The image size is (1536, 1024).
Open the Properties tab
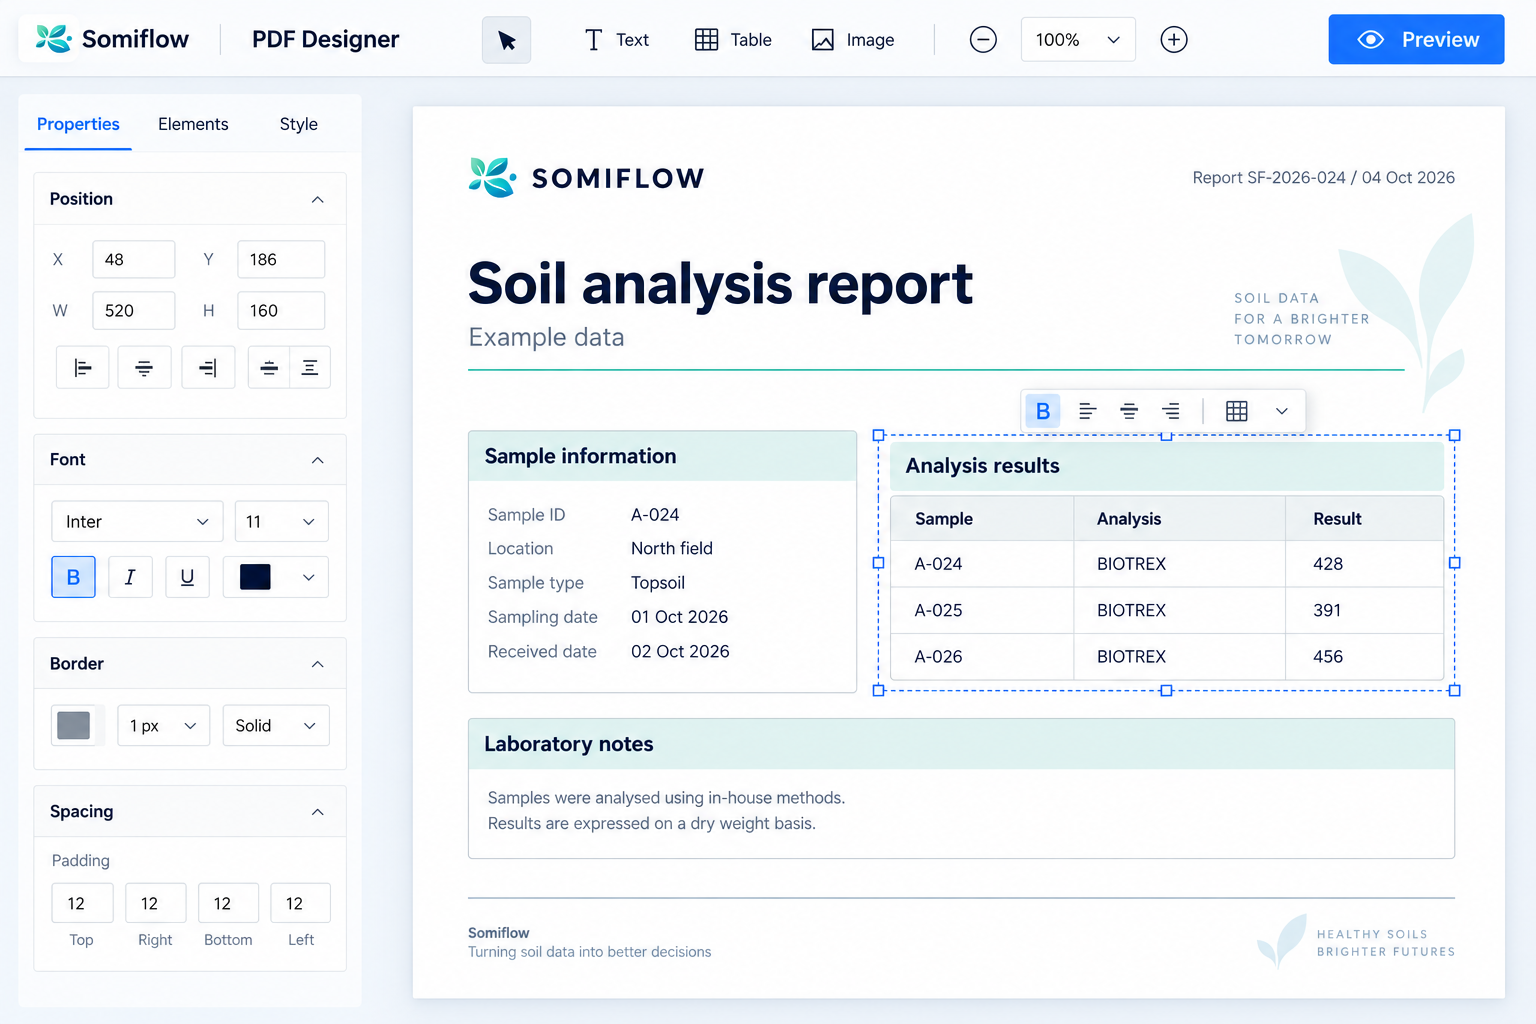(x=78, y=124)
